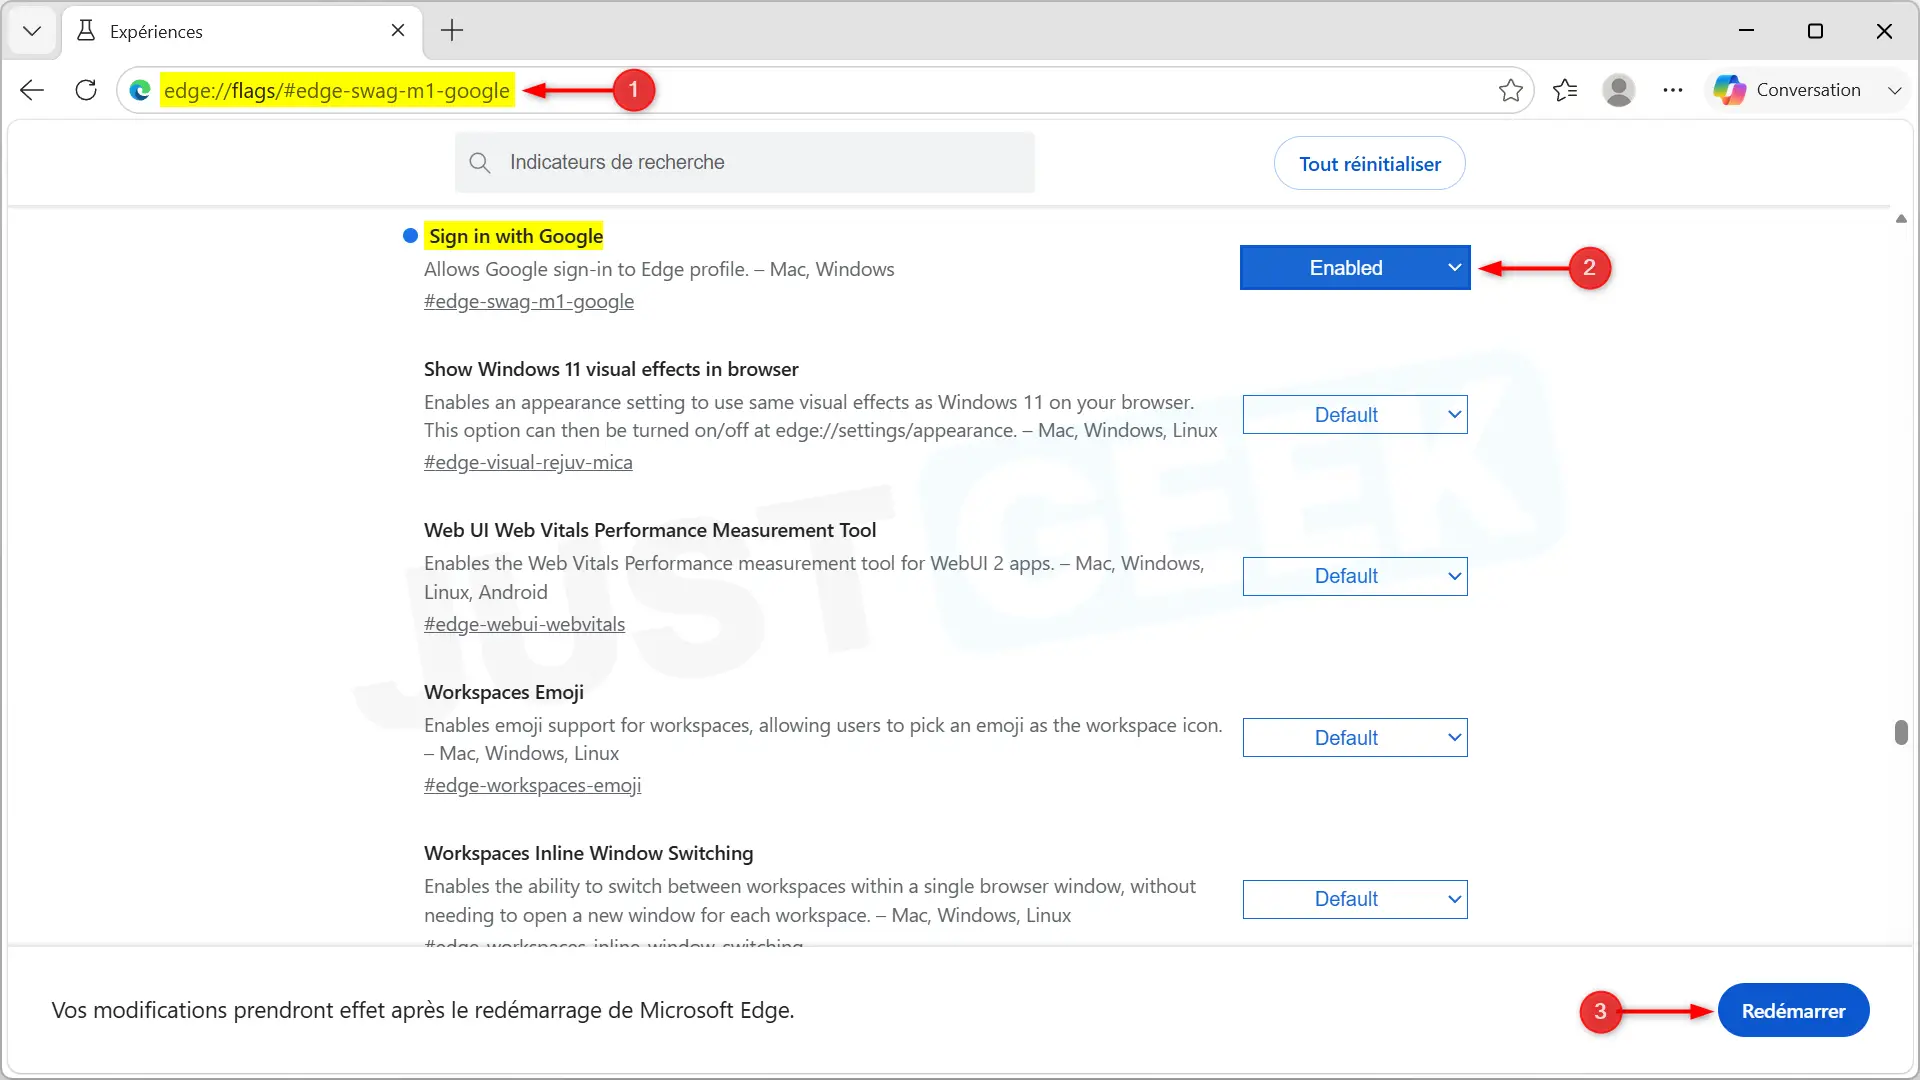Screen dimensions: 1920x1080
Task: Maximize the Edge window
Action: click(1815, 31)
